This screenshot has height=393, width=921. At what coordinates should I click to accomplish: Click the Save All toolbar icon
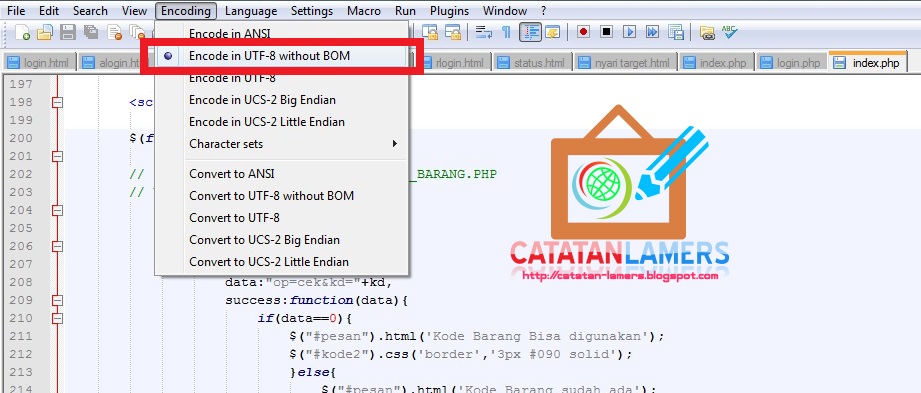90,32
